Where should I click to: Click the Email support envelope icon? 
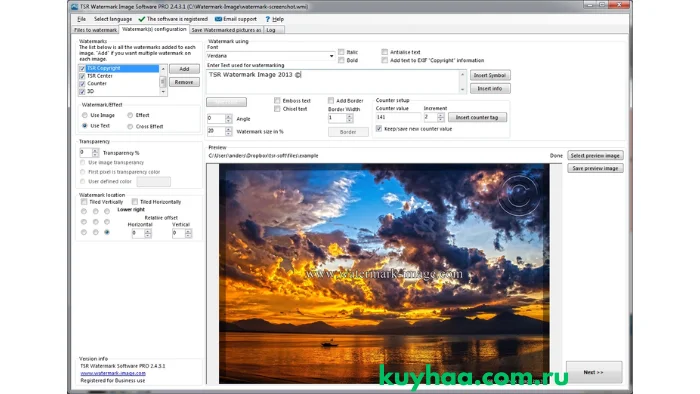pos(218,19)
